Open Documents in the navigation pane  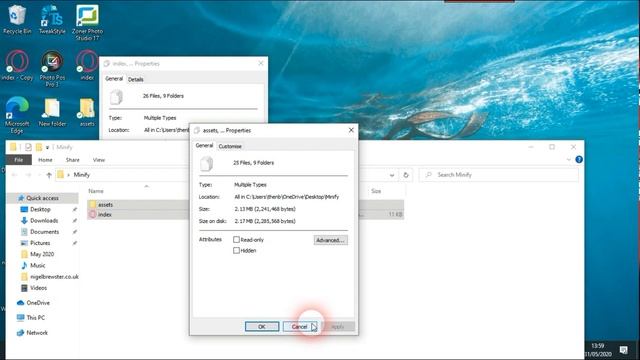[44, 232]
